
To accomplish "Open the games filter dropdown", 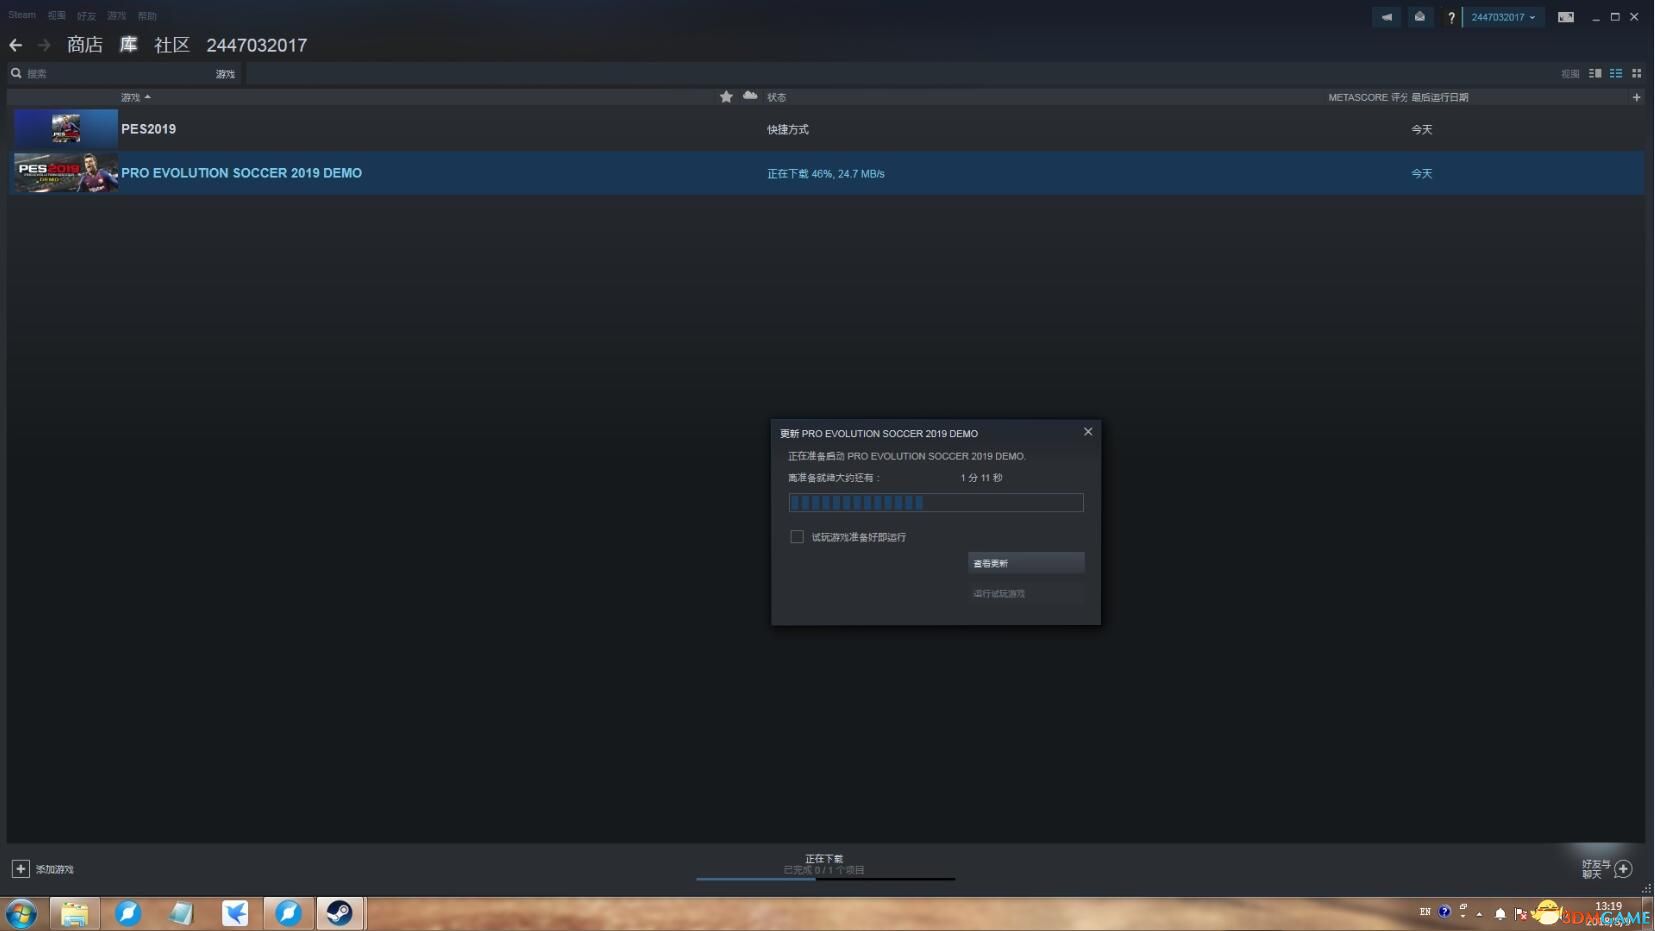I will 225,74.
